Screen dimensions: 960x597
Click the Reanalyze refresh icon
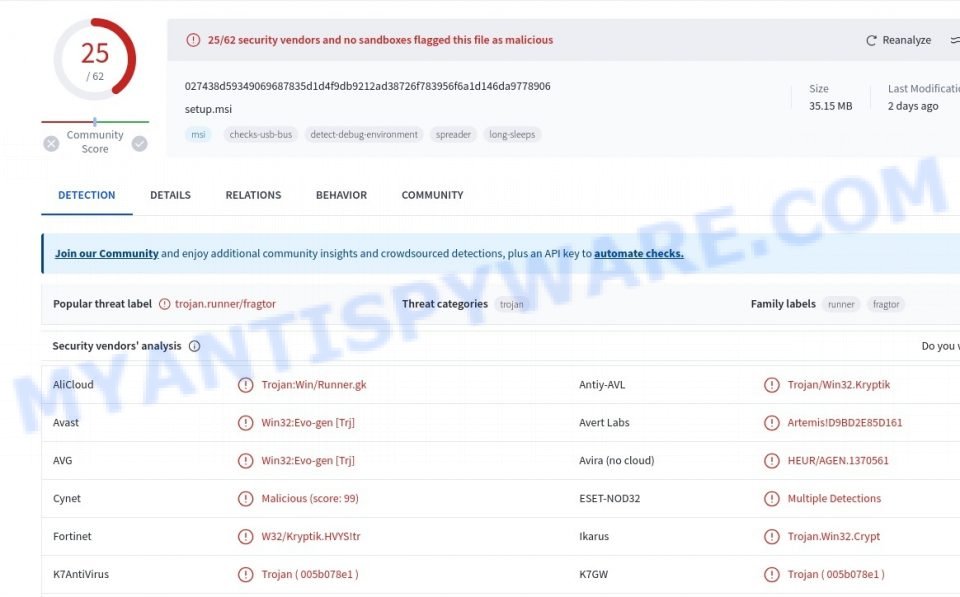point(871,40)
